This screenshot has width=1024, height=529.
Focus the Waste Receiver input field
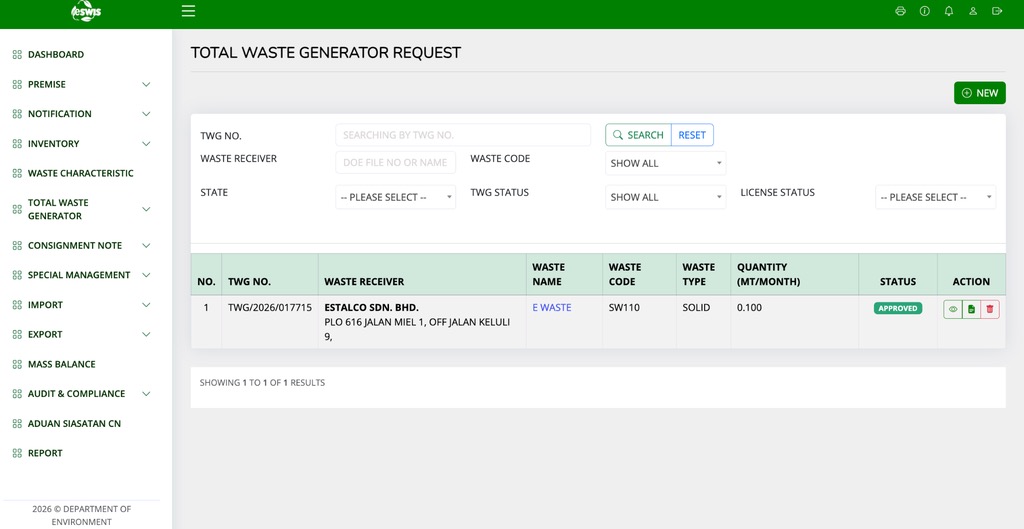coord(396,163)
